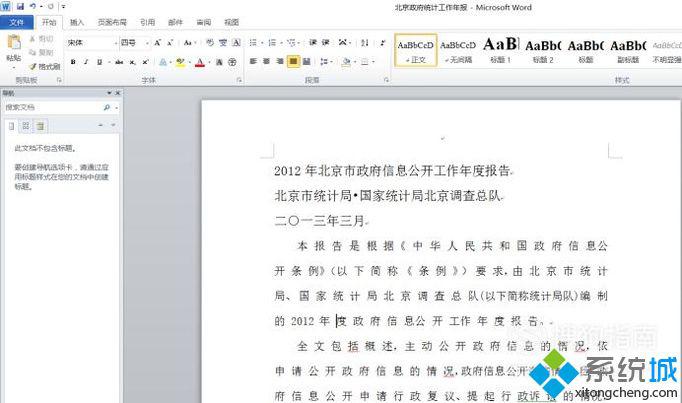The height and width of the screenshot is (403, 682).
Task: Toggle Subscript formatting
Action: [x=133, y=62]
